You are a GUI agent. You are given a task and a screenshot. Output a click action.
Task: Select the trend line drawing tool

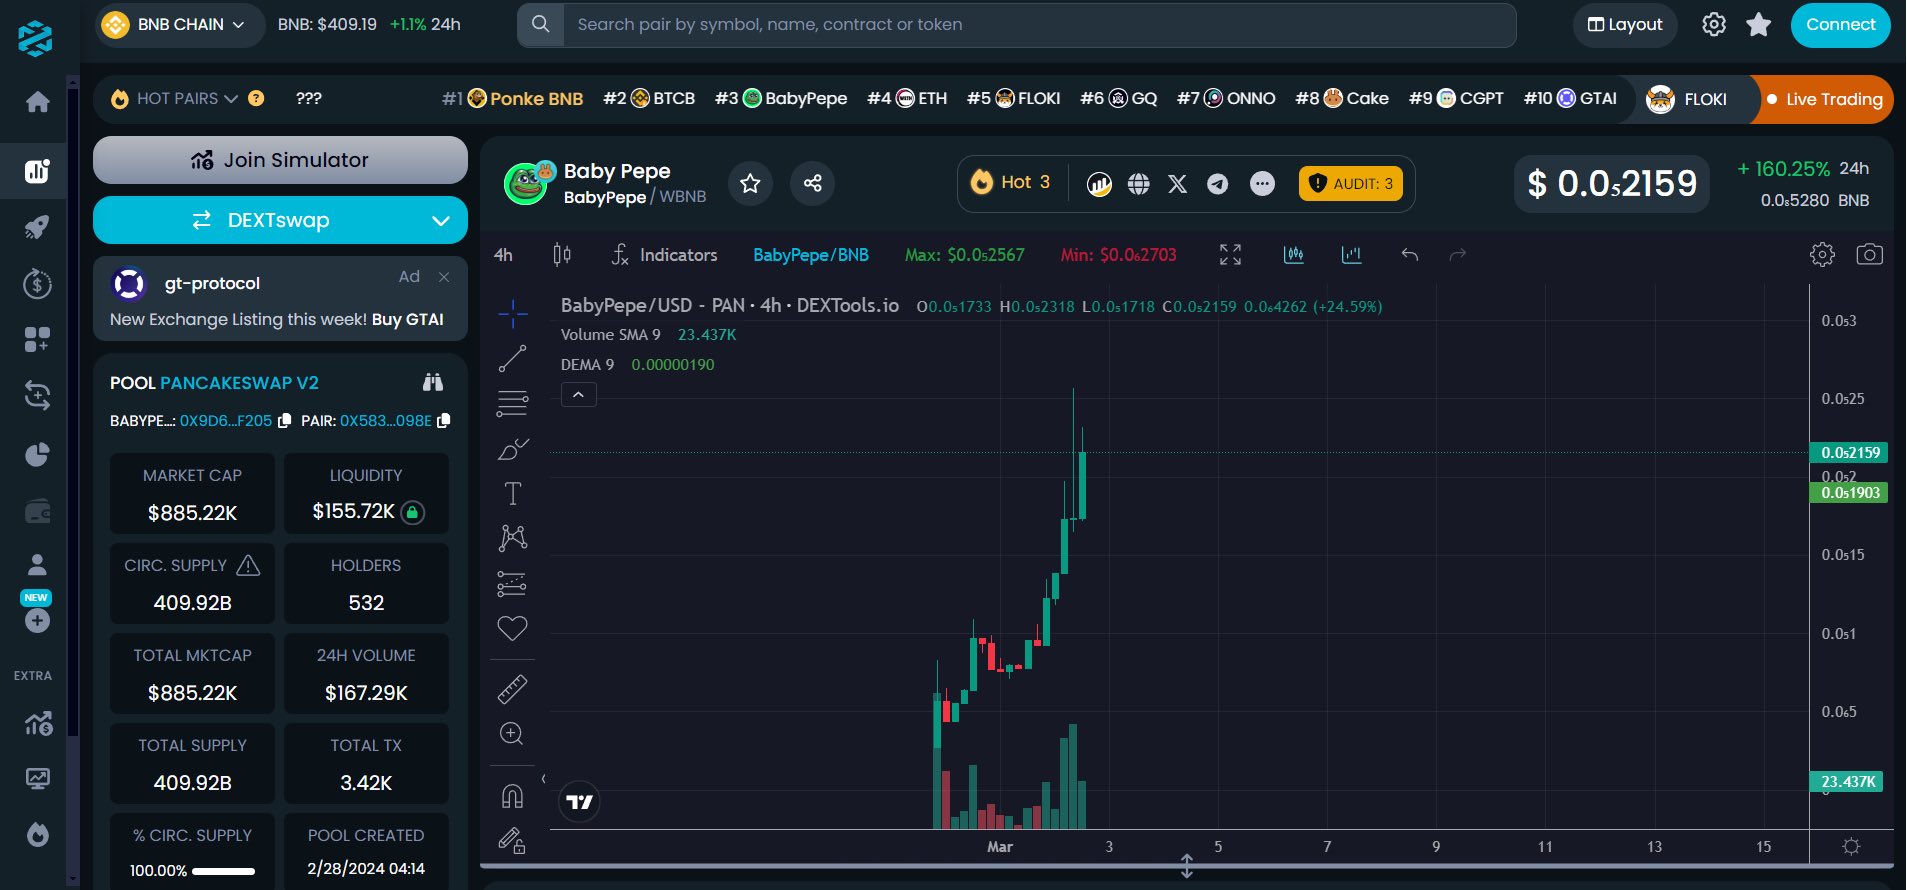click(512, 358)
